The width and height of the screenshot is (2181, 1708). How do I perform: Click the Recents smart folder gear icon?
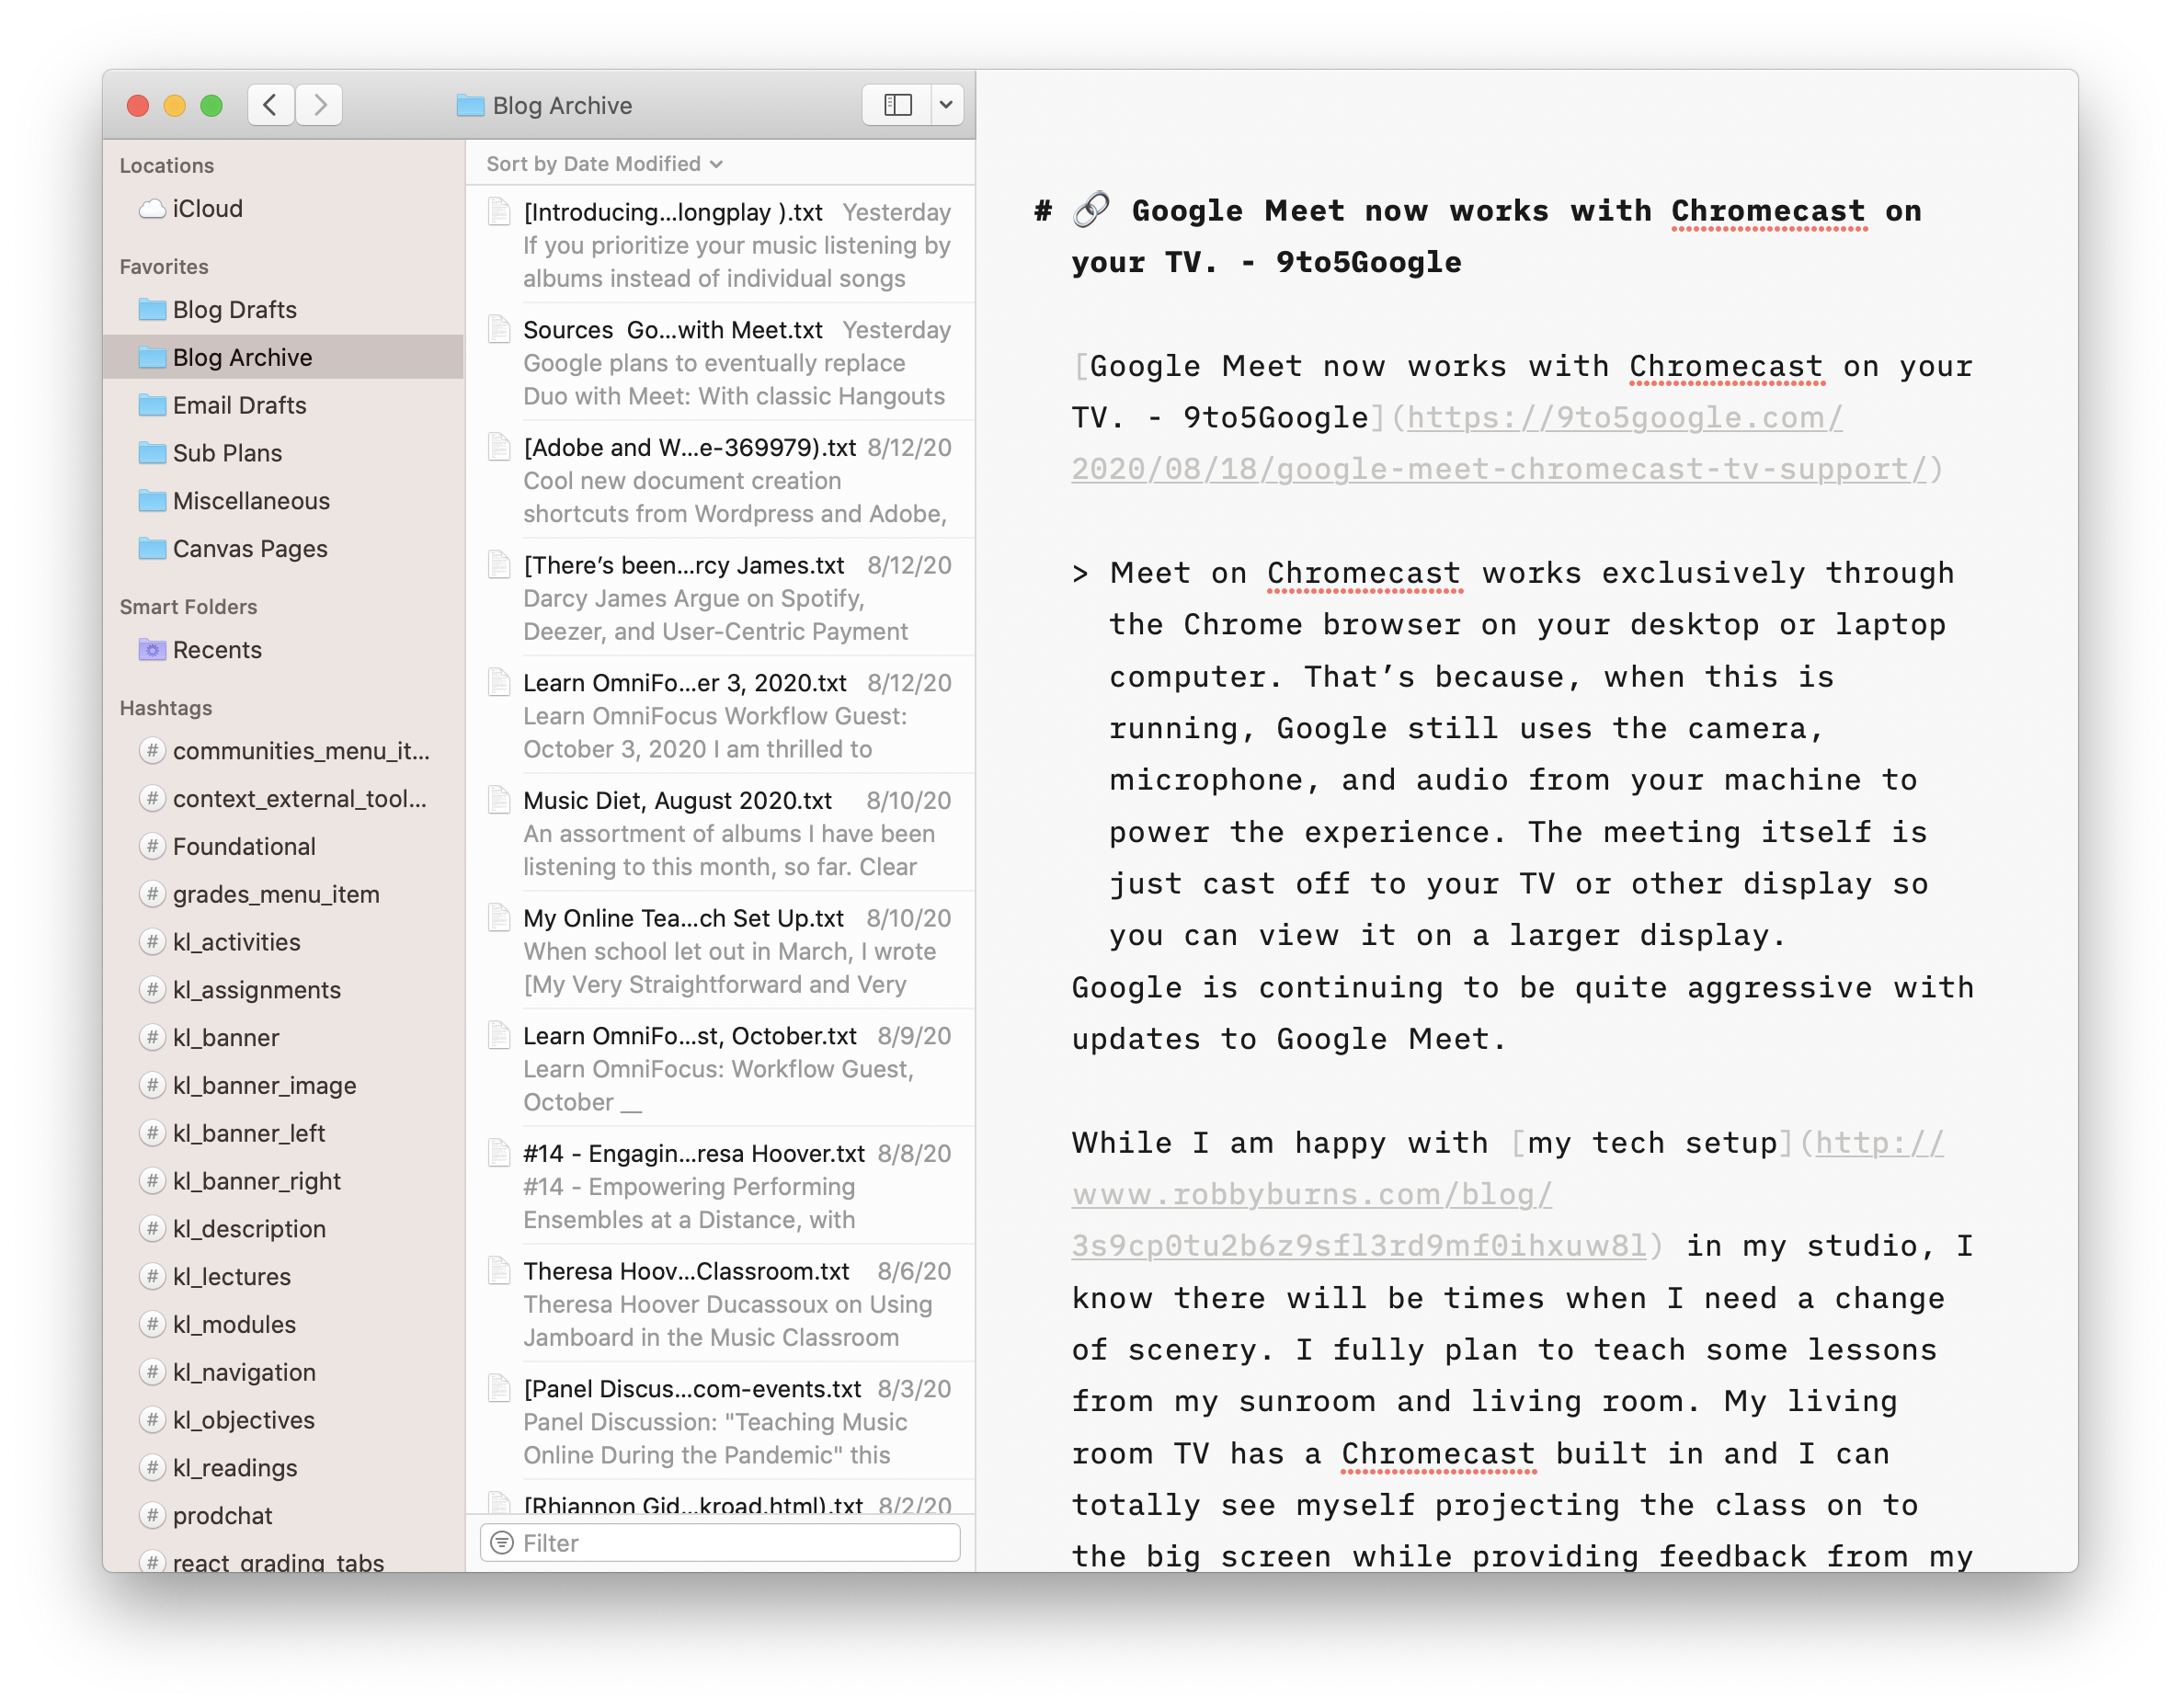click(152, 650)
